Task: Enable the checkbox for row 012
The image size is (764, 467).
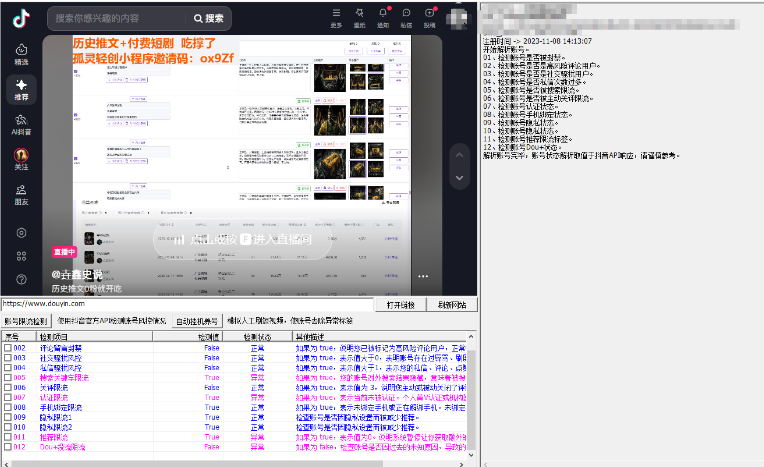Action: 8,446
